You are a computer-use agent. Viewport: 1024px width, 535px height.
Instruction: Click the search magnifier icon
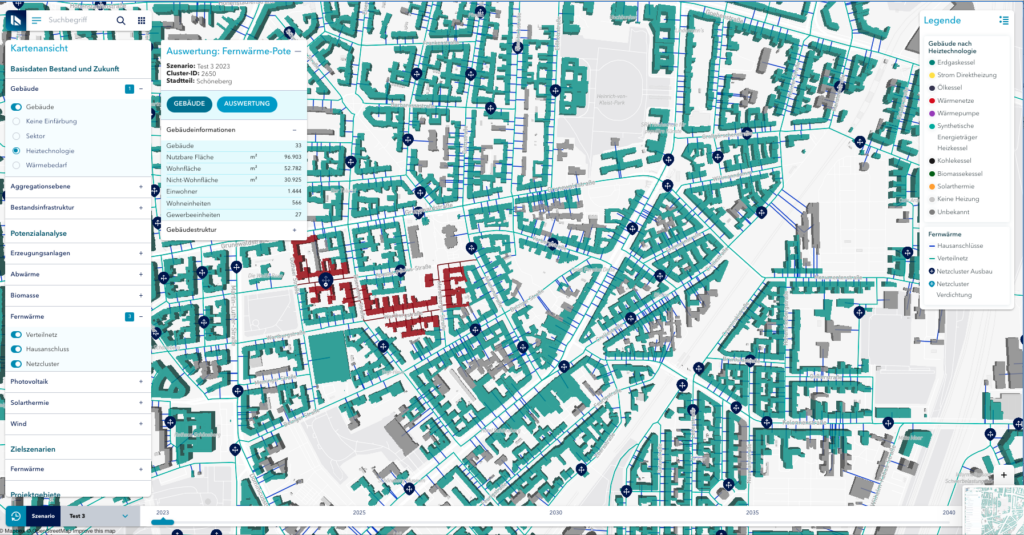(x=121, y=20)
